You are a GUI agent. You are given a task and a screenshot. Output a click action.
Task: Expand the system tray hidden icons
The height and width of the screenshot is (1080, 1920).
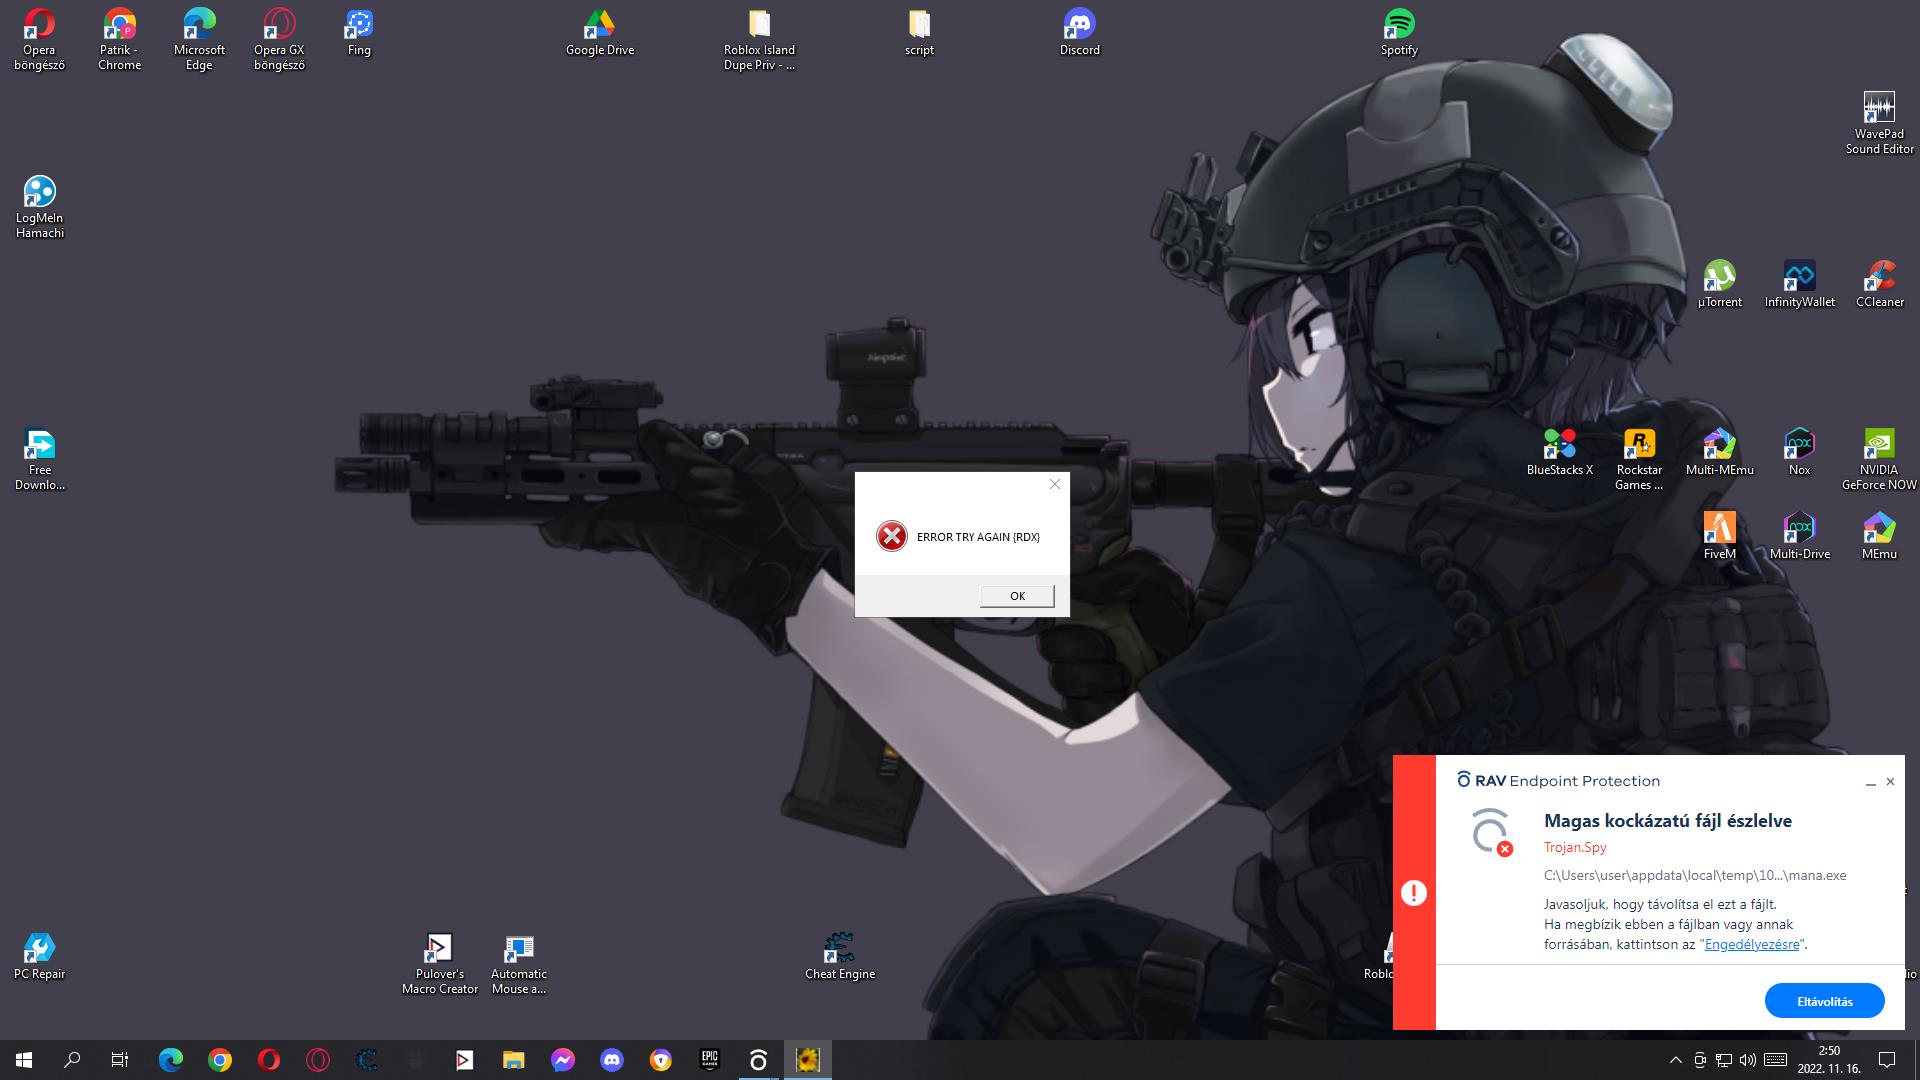[1676, 1060]
